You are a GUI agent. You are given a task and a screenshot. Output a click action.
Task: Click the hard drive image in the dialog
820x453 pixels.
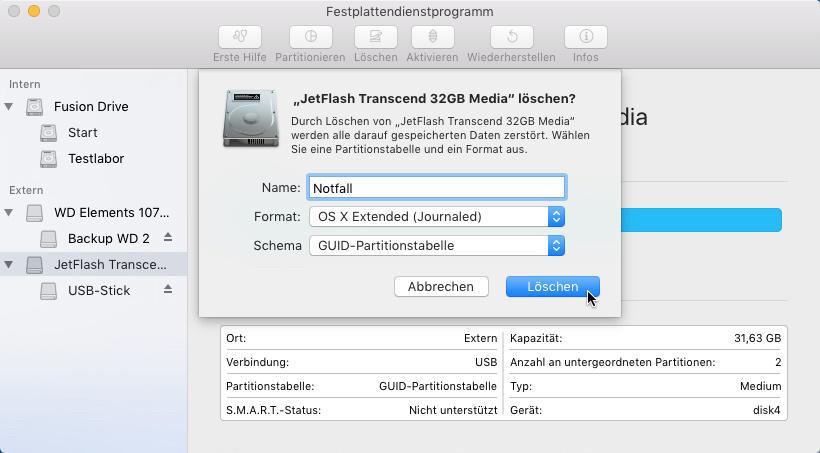[250, 118]
